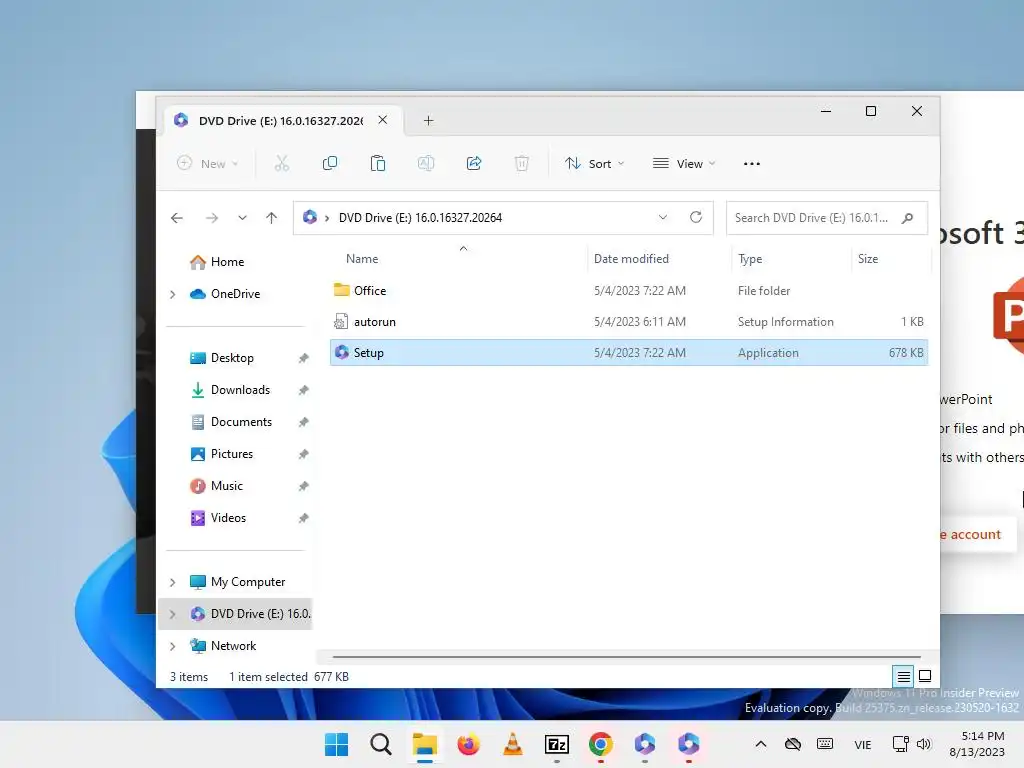Launch VLC media player from taskbar
Viewport: 1024px width, 768px height.
click(x=513, y=744)
